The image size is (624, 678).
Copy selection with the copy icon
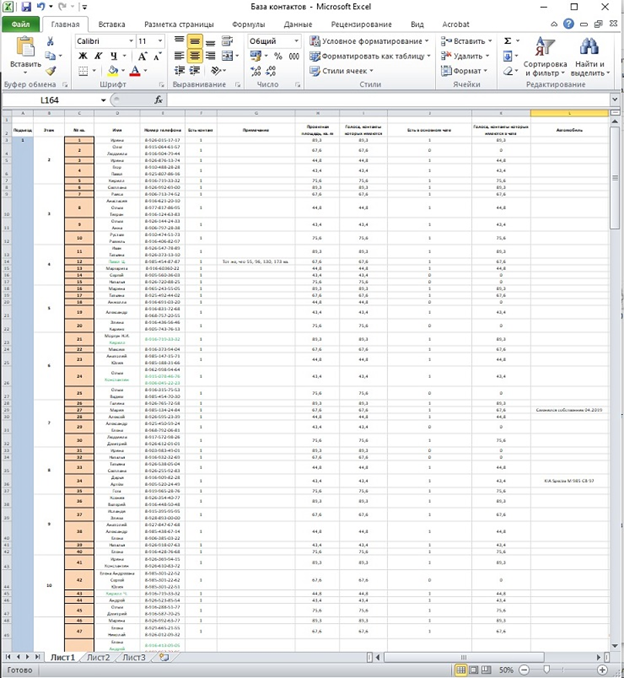tap(51, 55)
